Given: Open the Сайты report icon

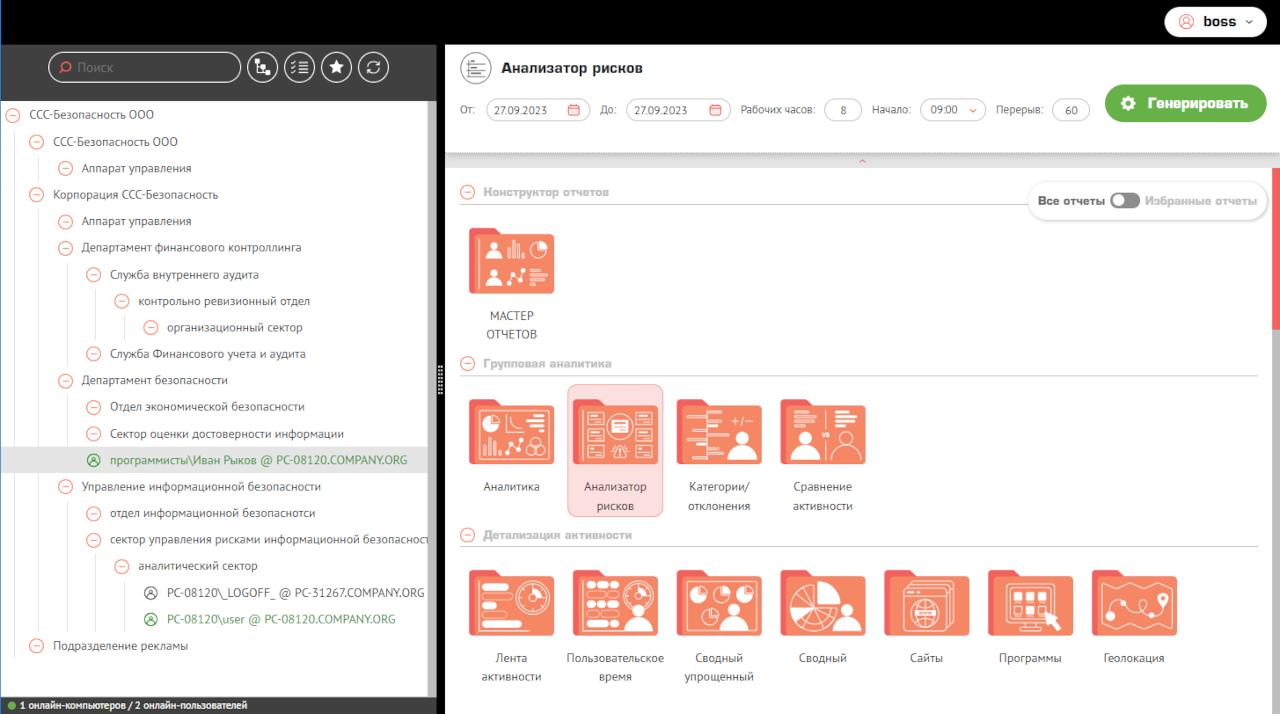Looking at the screenshot, I should coord(926,604).
